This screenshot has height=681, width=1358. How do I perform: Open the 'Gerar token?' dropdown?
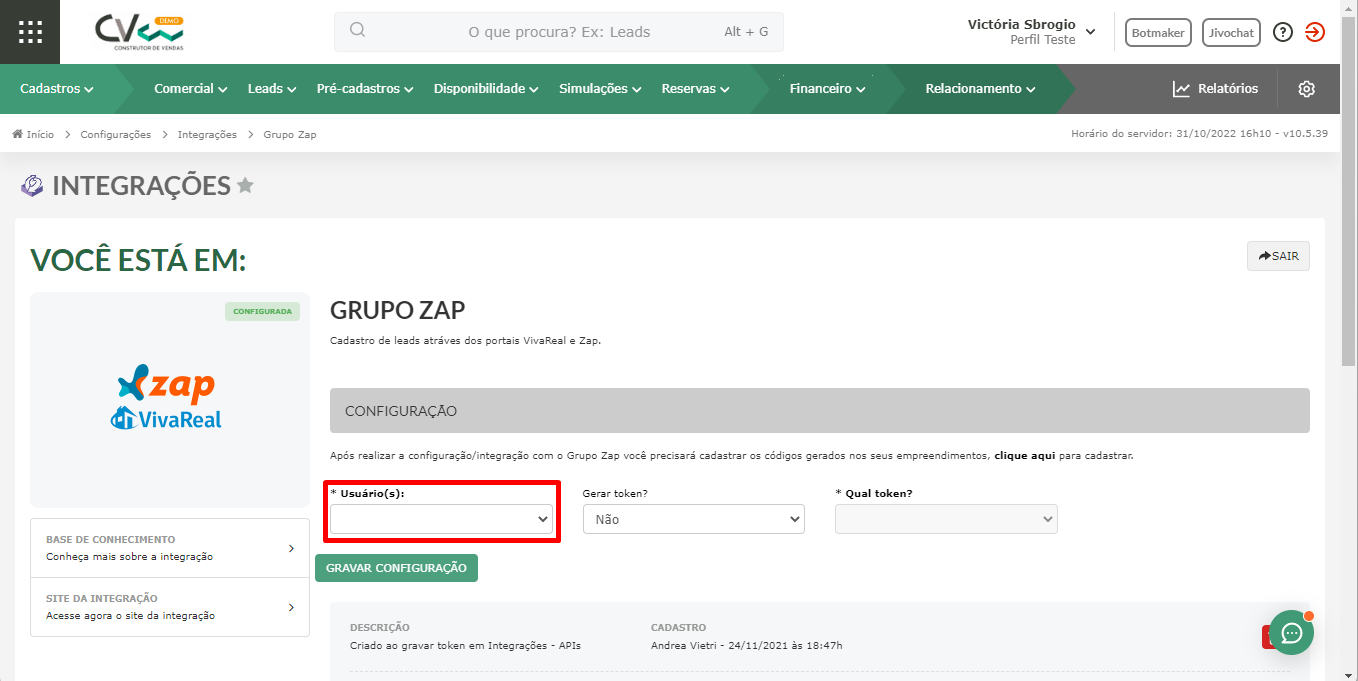tap(694, 519)
